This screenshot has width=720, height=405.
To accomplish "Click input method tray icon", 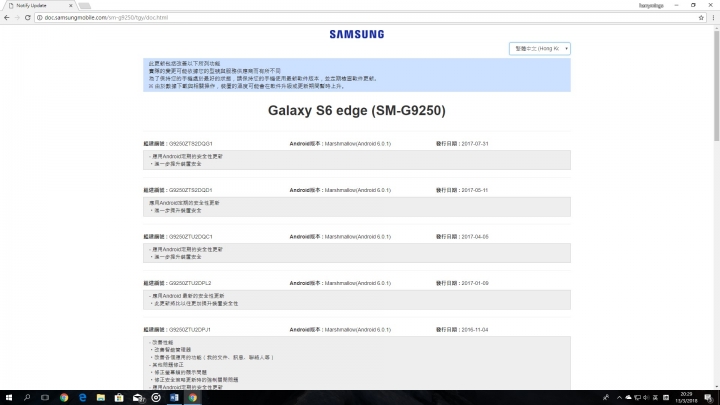I will pos(666,398).
